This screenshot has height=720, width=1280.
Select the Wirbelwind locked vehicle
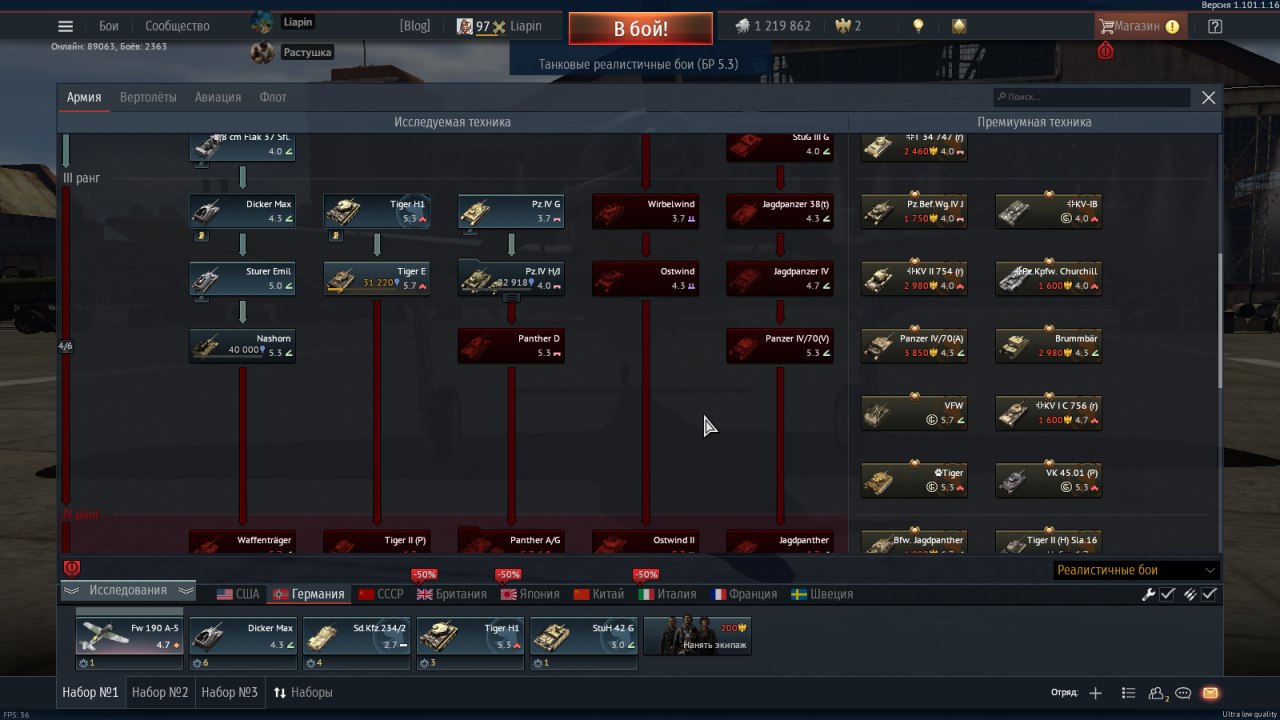[x=645, y=211]
